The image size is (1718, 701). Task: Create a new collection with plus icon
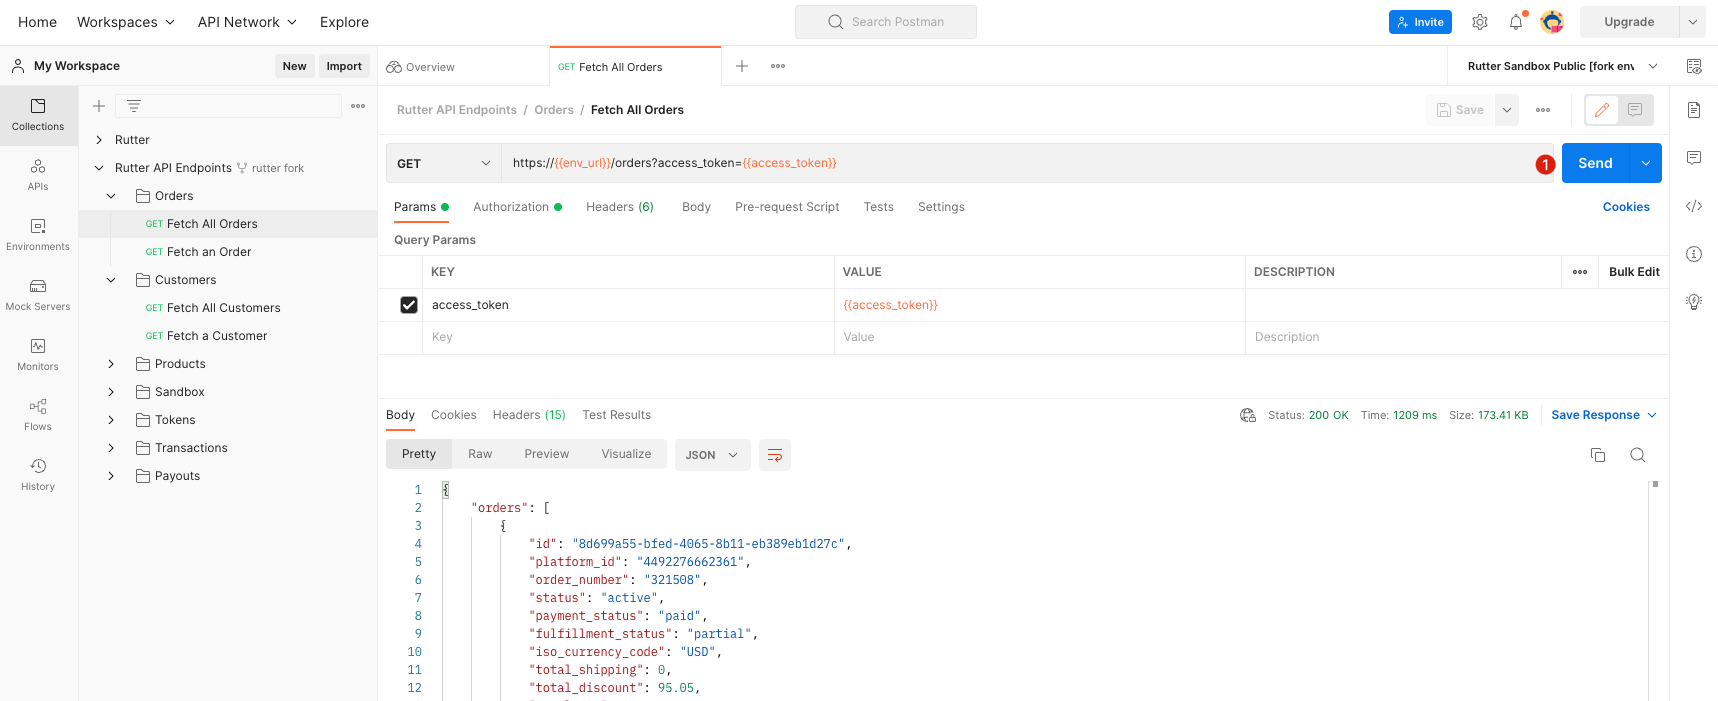click(99, 106)
